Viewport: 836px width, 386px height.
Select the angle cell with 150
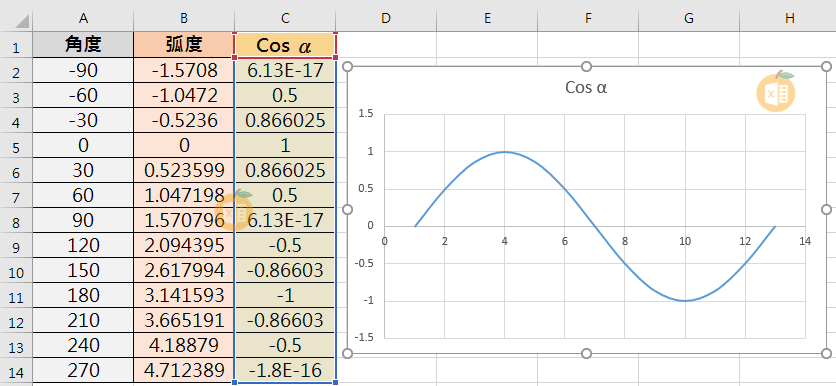coord(83,270)
